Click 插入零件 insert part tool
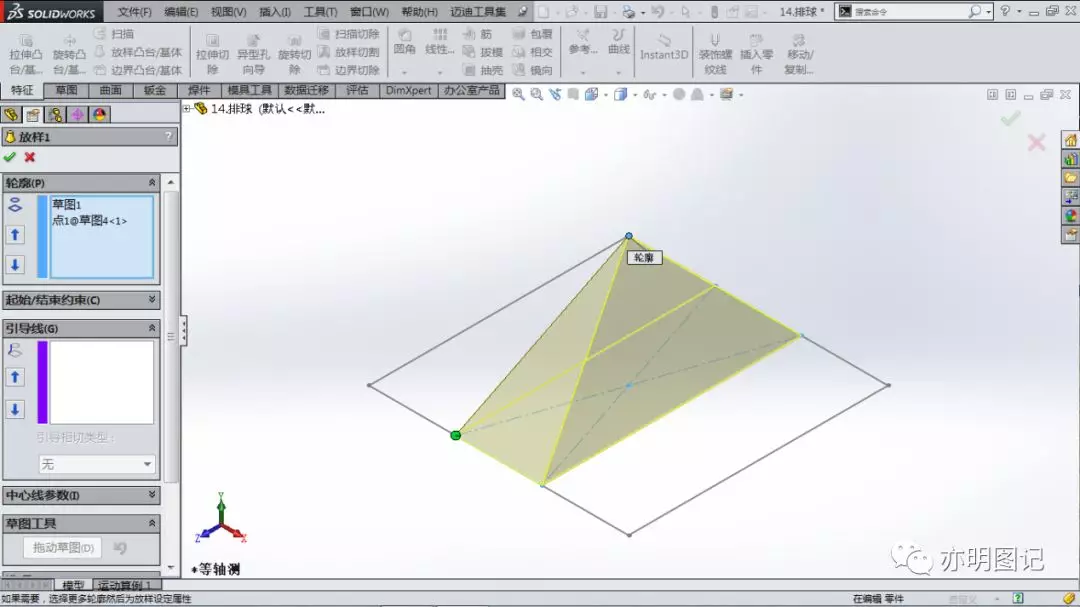The width and height of the screenshot is (1080, 607). point(756,54)
